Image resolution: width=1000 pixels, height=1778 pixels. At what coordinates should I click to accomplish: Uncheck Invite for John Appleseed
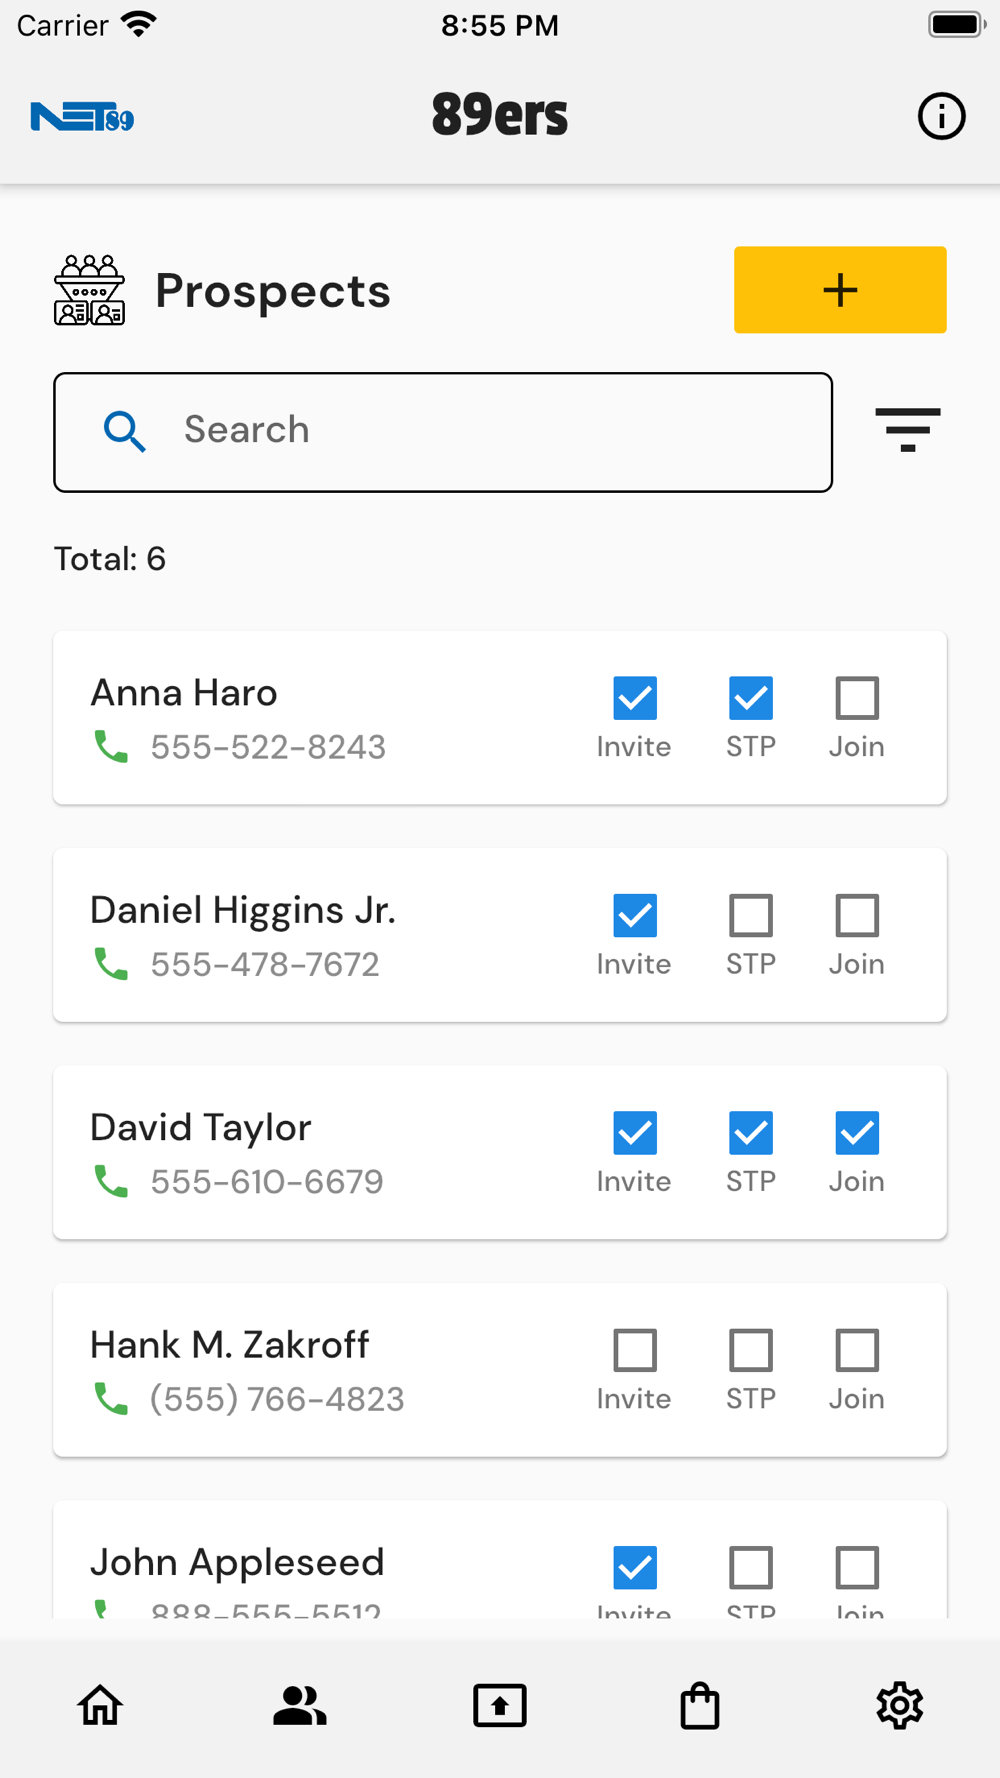tap(635, 1568)
